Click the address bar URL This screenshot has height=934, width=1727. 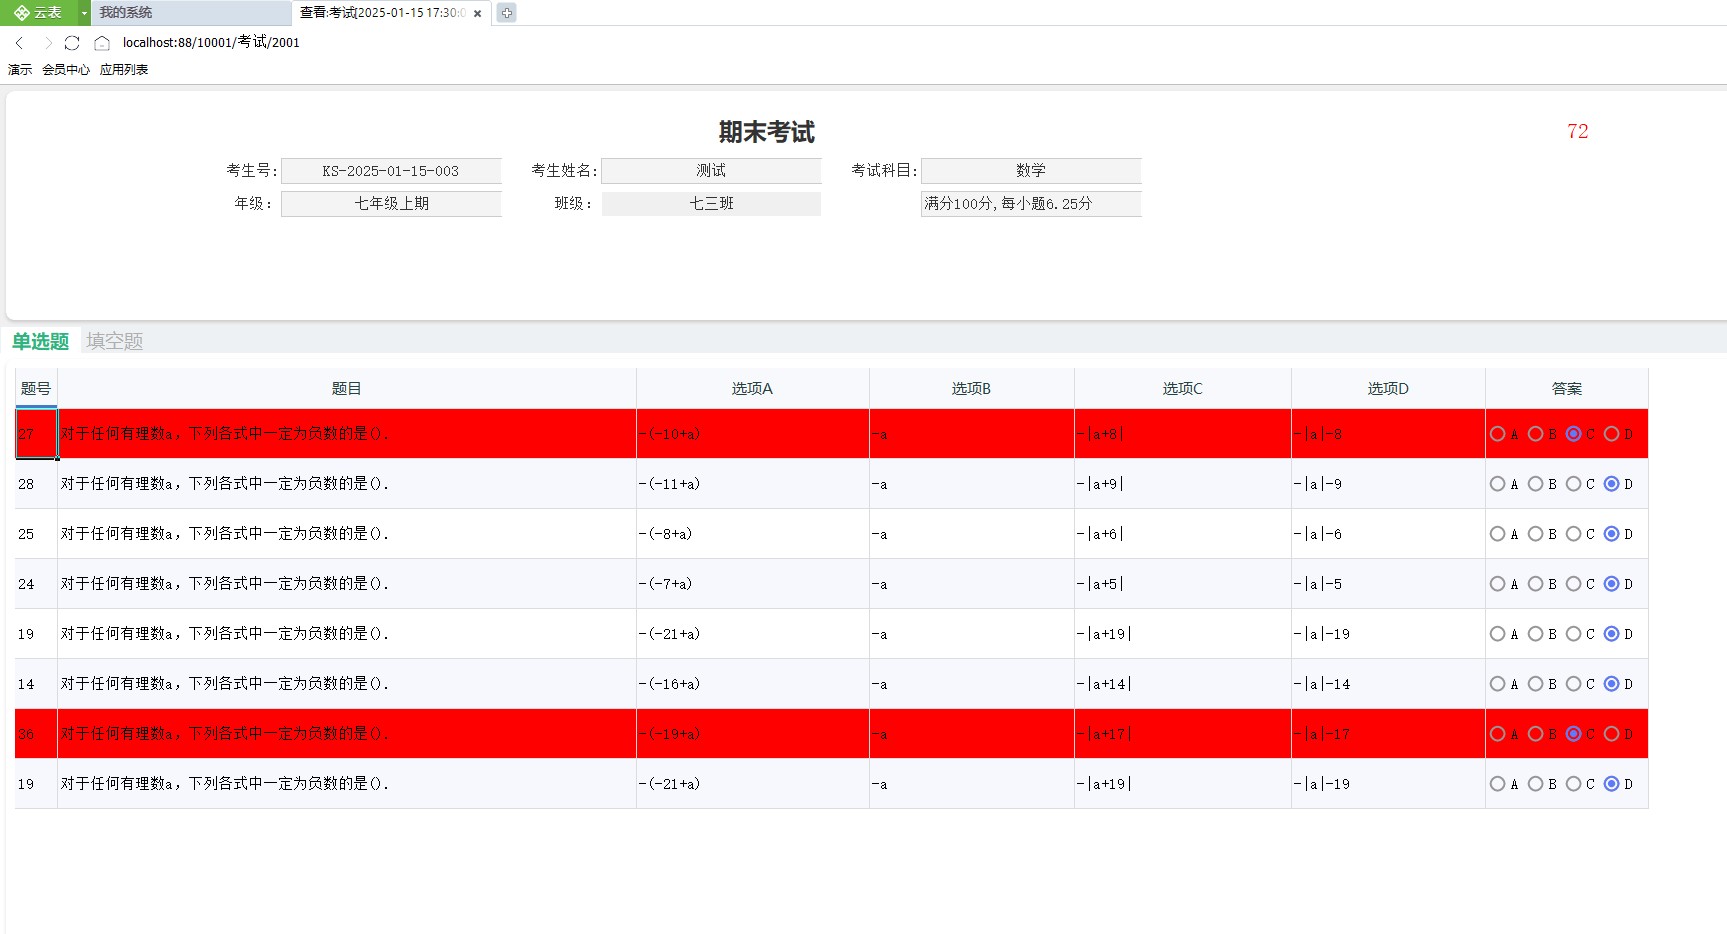(211, 43)
